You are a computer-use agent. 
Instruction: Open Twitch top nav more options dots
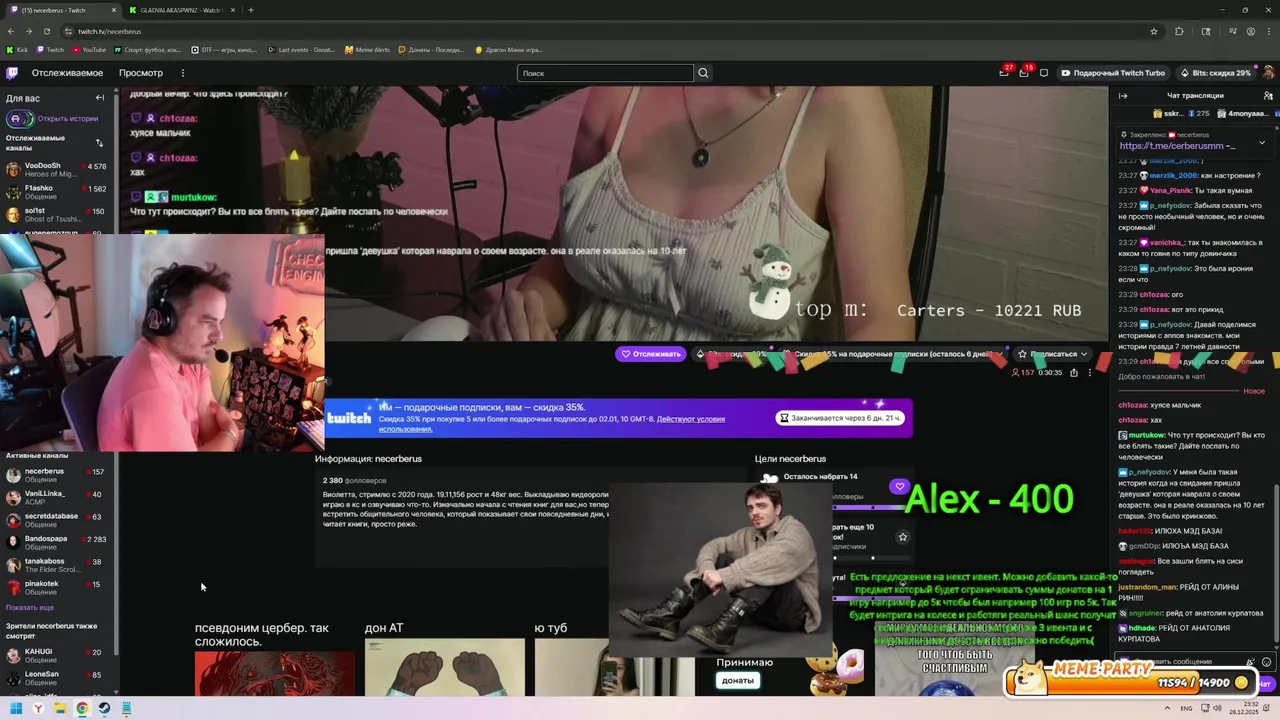tap(182, 73)
